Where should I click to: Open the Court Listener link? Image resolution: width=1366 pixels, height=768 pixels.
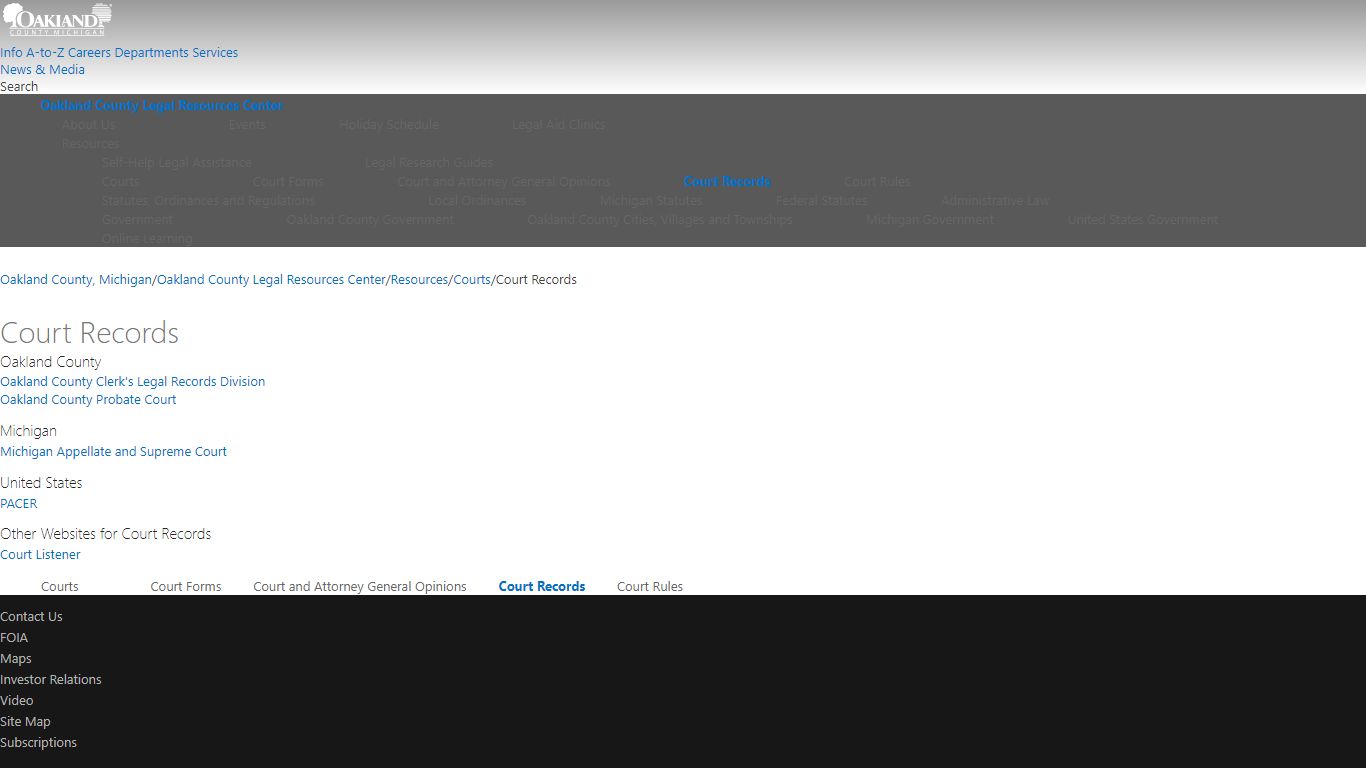(x=40, y=555)
